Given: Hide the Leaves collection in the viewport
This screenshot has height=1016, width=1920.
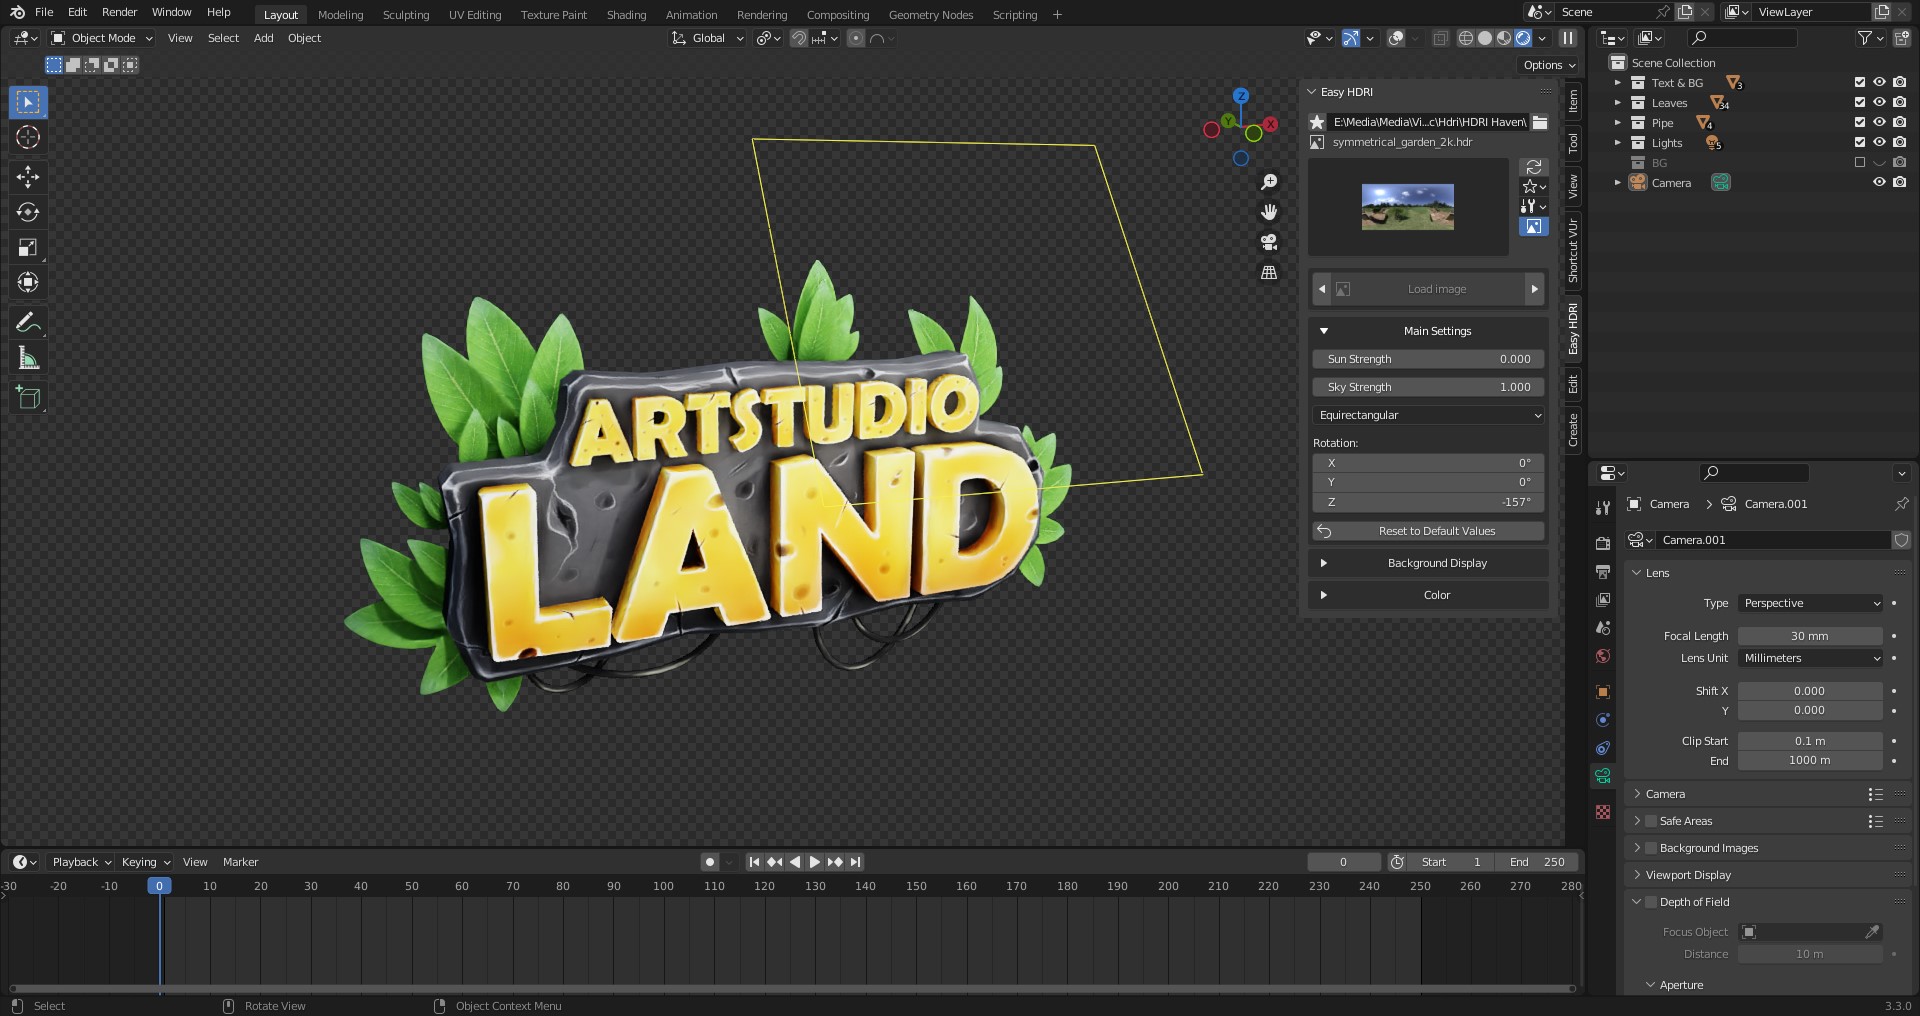Looking at the screenshot, I should 1881,103.
